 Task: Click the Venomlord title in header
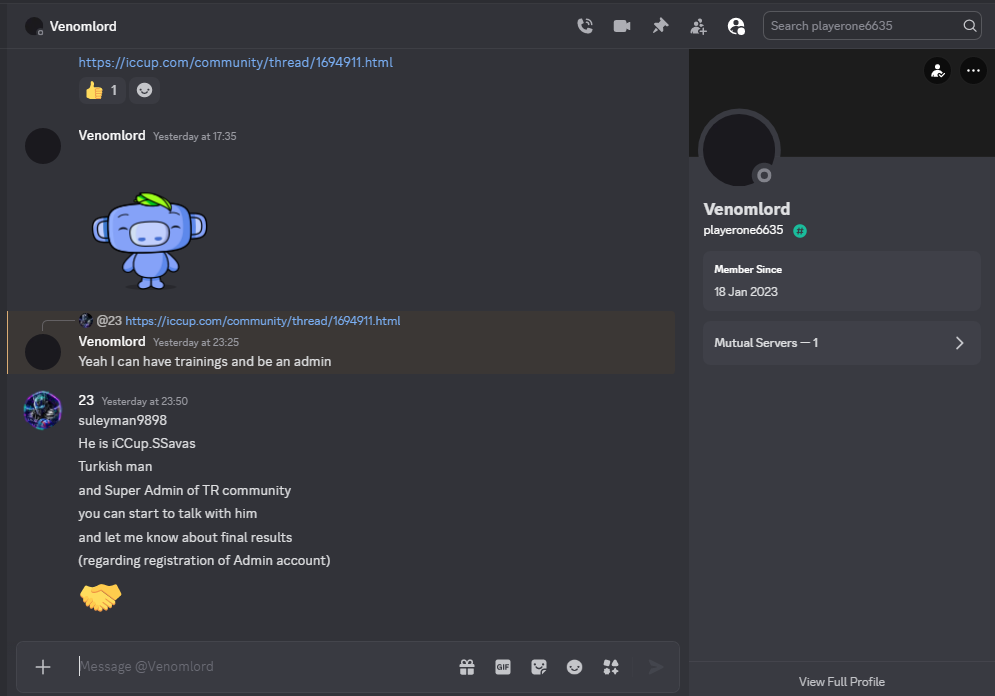(x=83, y=26)
